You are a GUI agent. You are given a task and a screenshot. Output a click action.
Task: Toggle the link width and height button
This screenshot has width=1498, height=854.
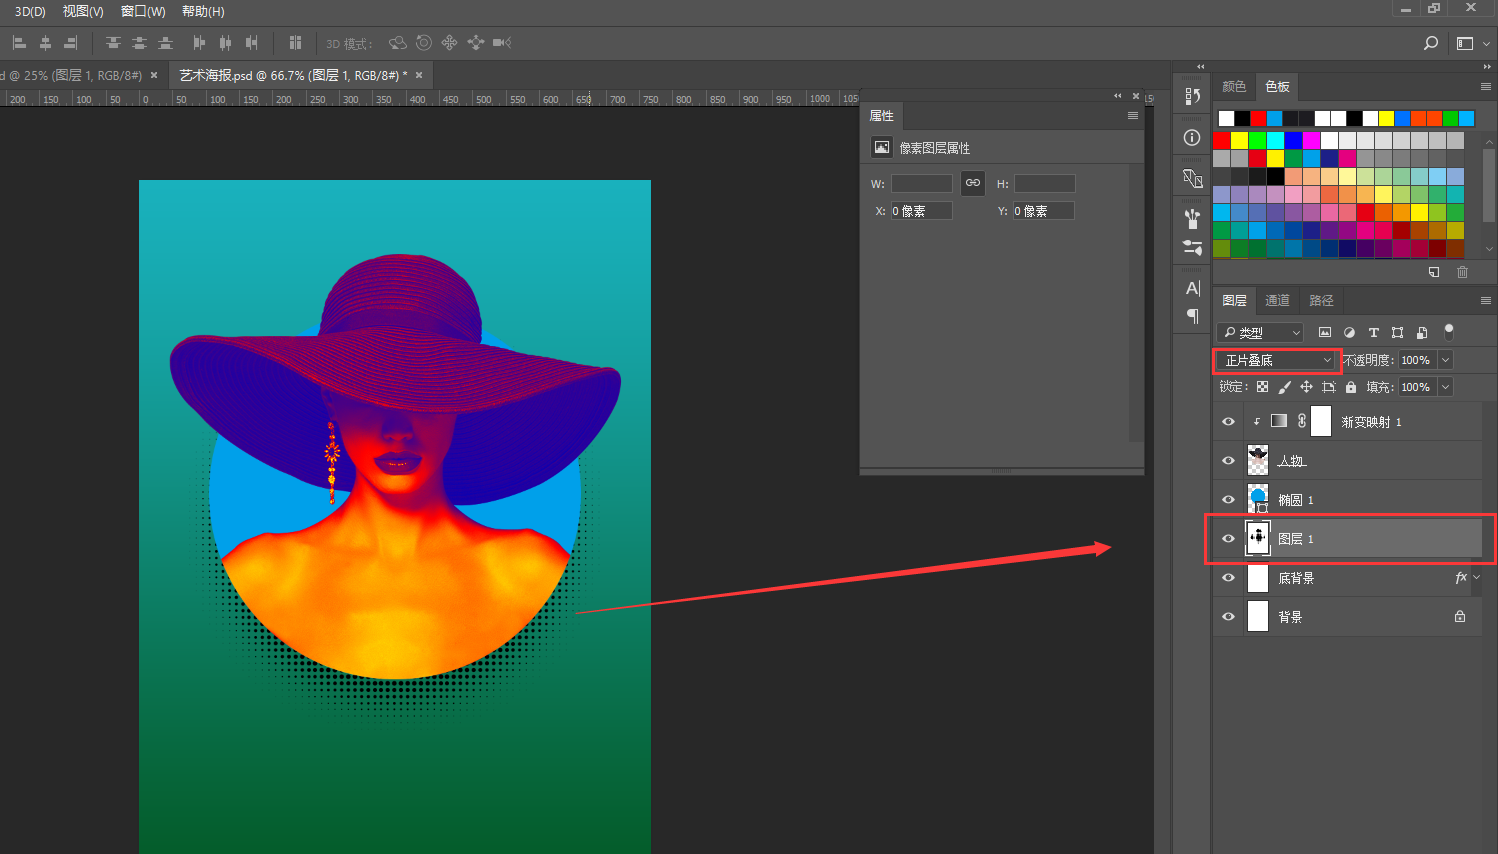click(973, 183)
